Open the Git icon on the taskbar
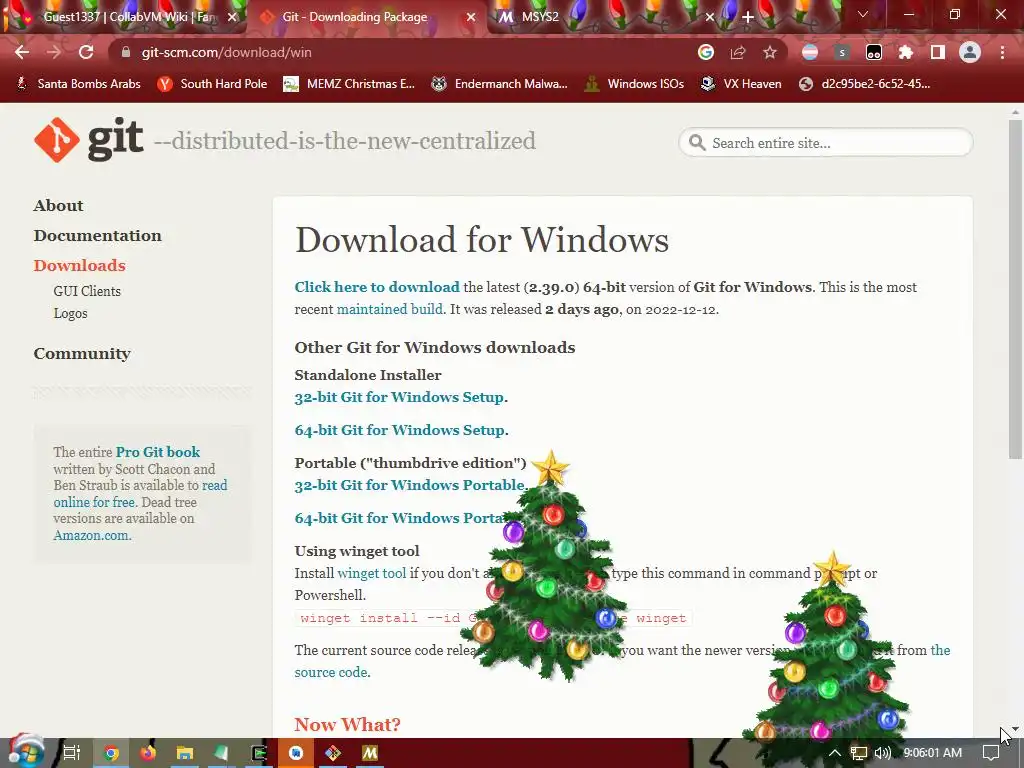Image resolution: width=1024 pixels, height=768 pixels. click(x=332, y=753)
